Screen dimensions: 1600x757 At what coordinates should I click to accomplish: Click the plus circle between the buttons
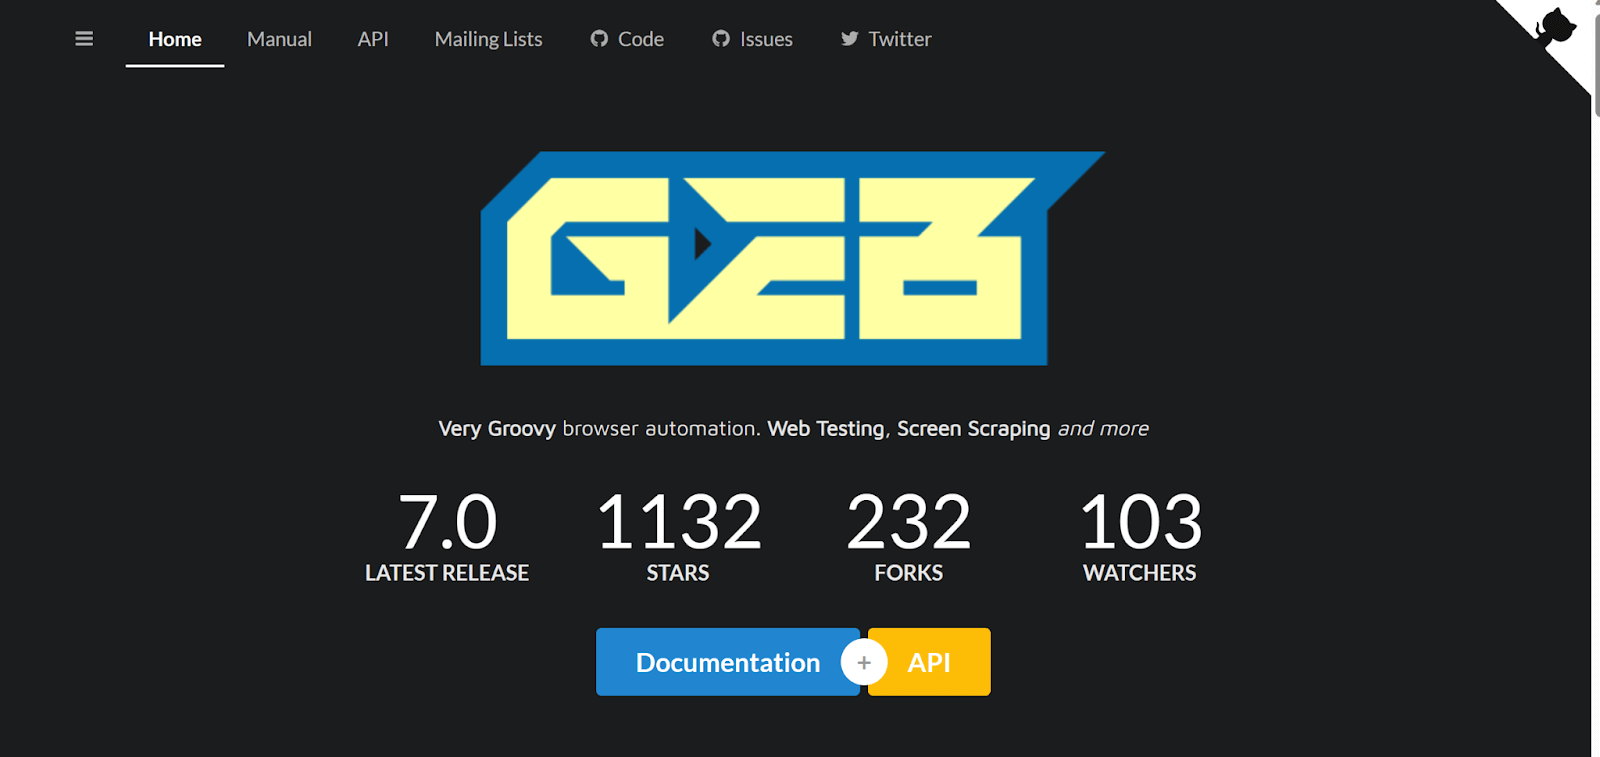coord(864,662)
